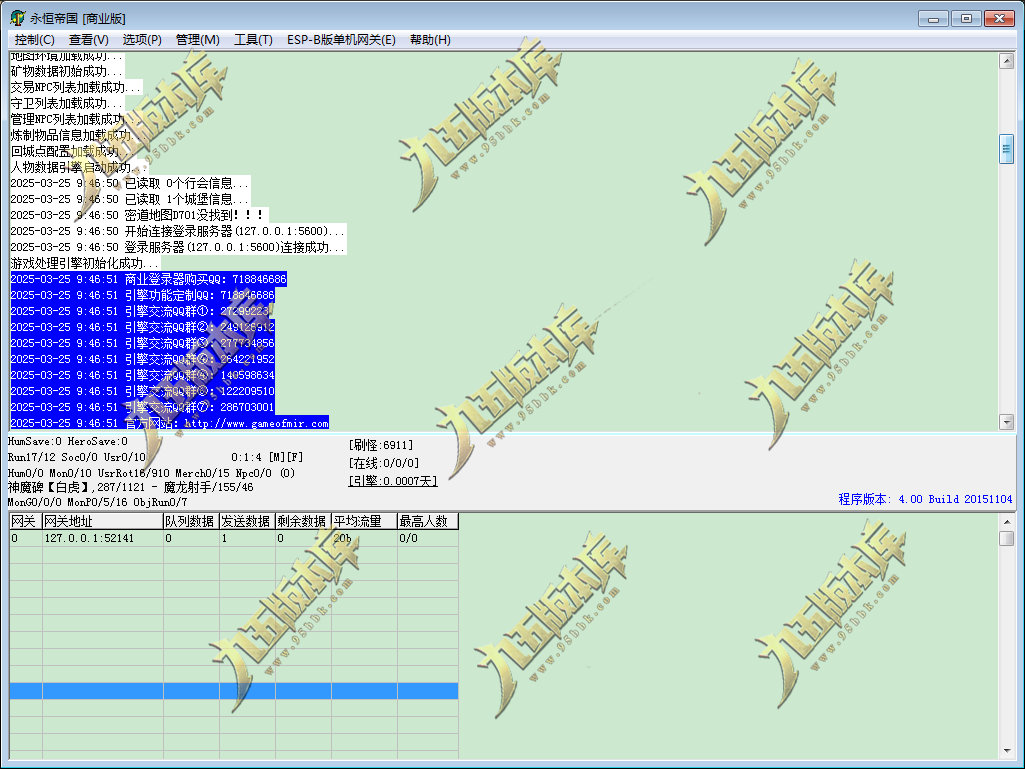The height and width of the screenshot is (769, 1025).
Task: Select gateway address 127.0.0.1:52141 cell
Action: pyautogui.click(x=103, y=538)
